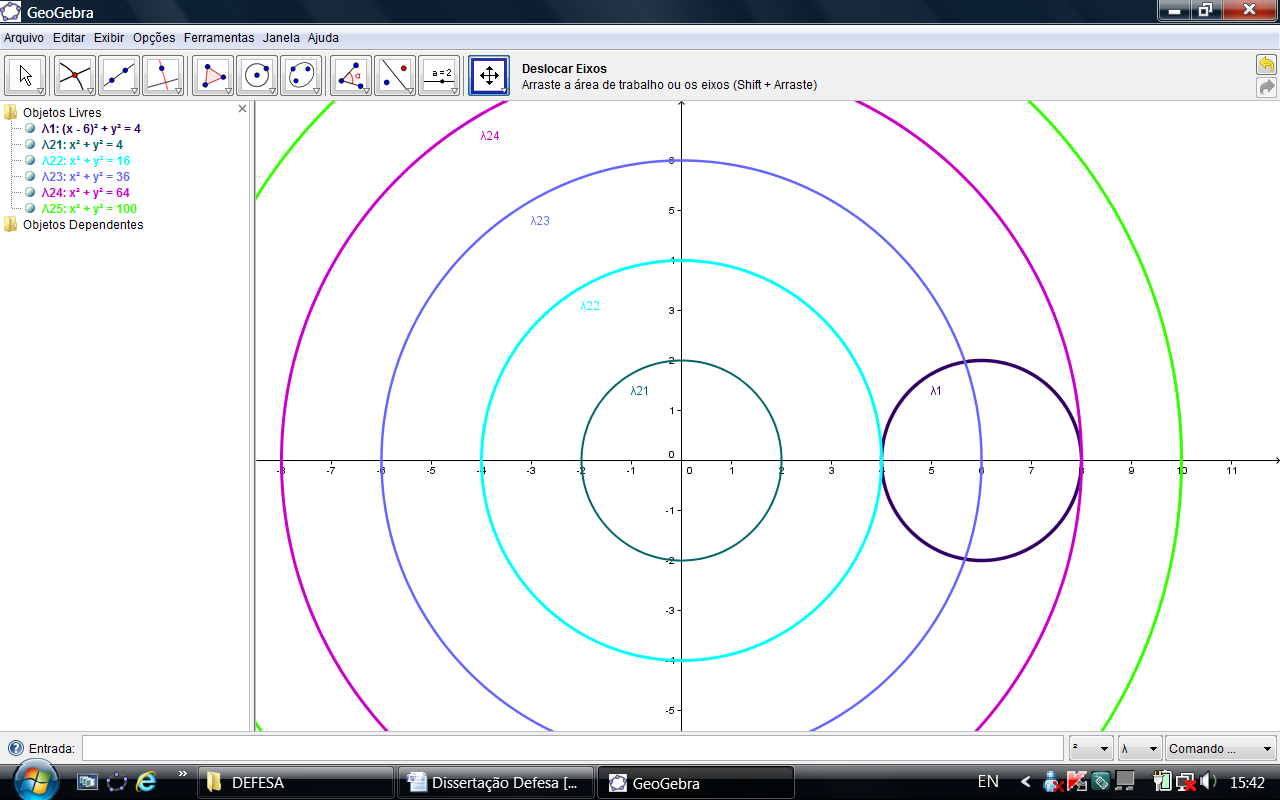
Task: Open the Exibir menu
Action: click(x=109, y=38)
